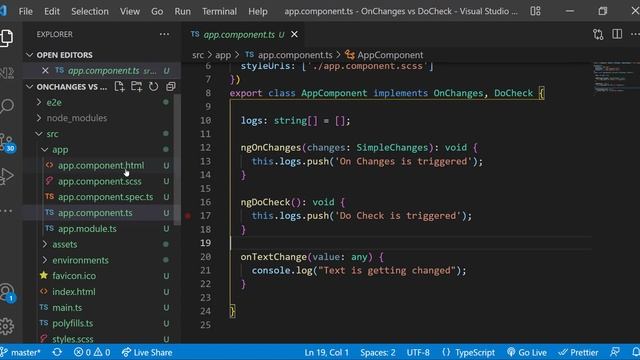Open feedback icon in status bar
The height and width of the screenshot is (360, 640).
[x=615, y=352]
